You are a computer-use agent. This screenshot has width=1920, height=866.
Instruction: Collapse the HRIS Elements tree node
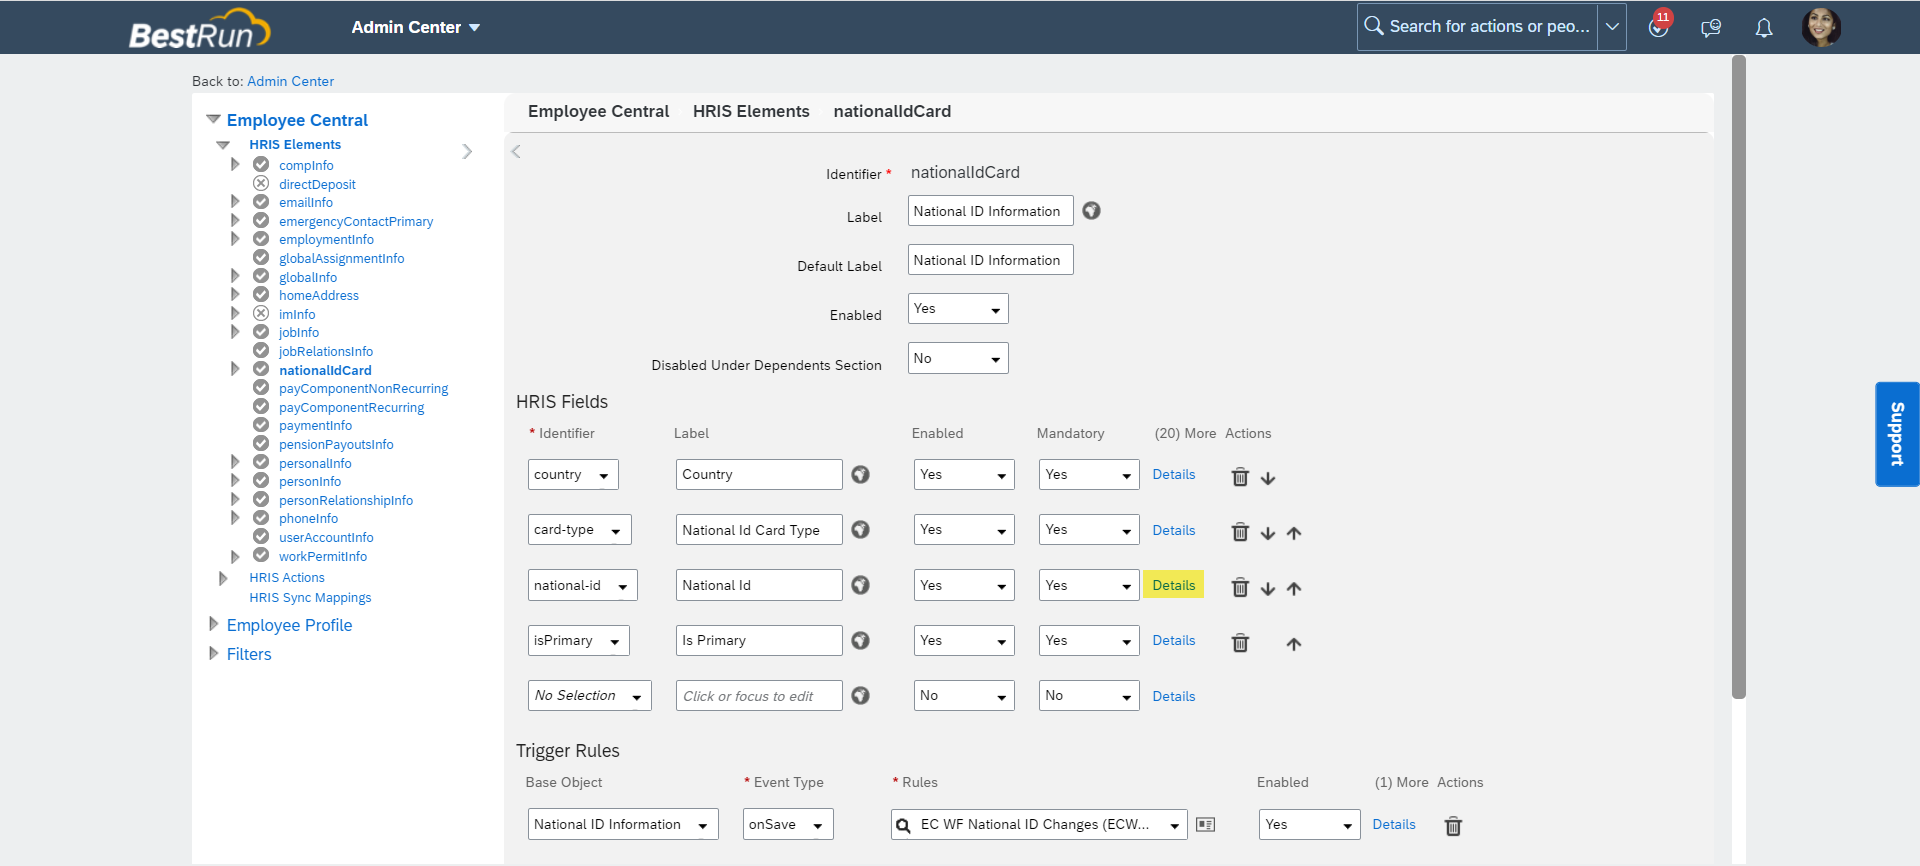pos(223,145)
